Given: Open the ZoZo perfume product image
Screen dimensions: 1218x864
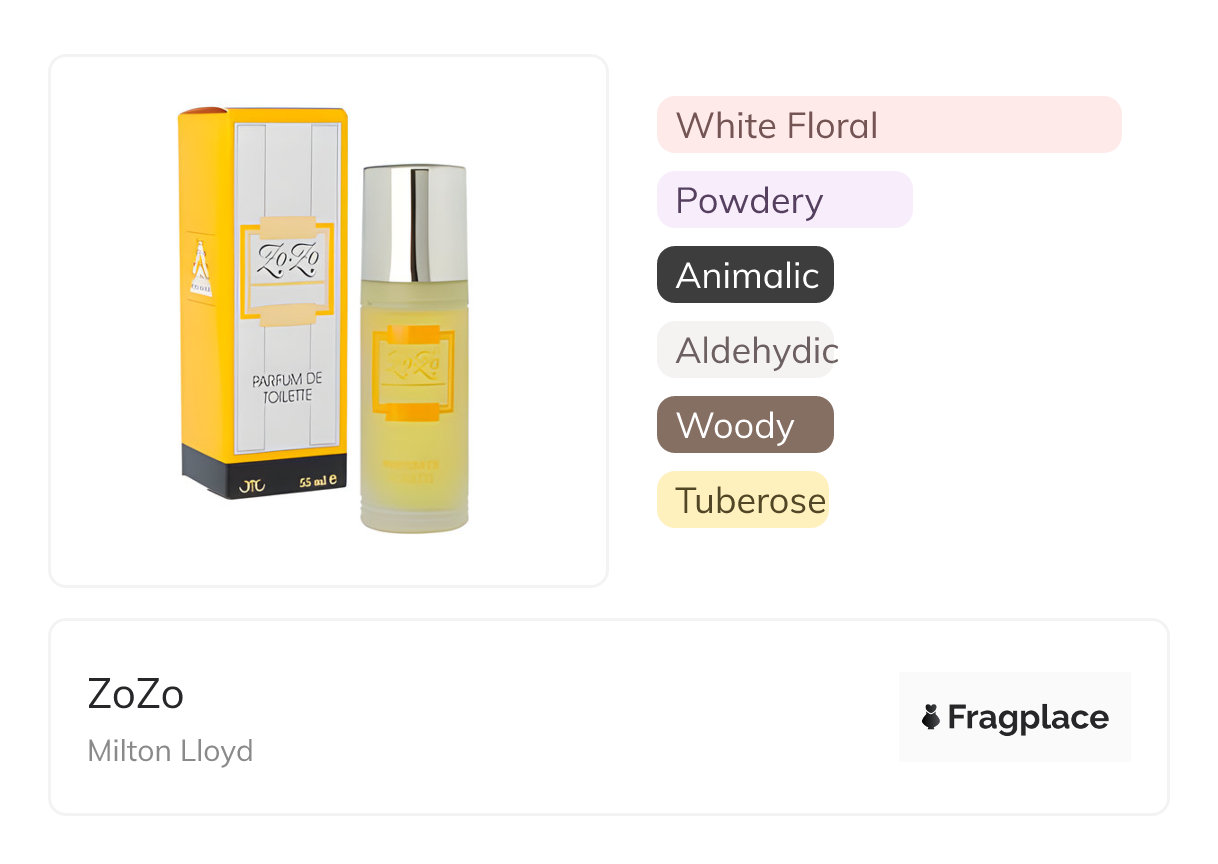Looking at the screenshot, I should (328, 320).
